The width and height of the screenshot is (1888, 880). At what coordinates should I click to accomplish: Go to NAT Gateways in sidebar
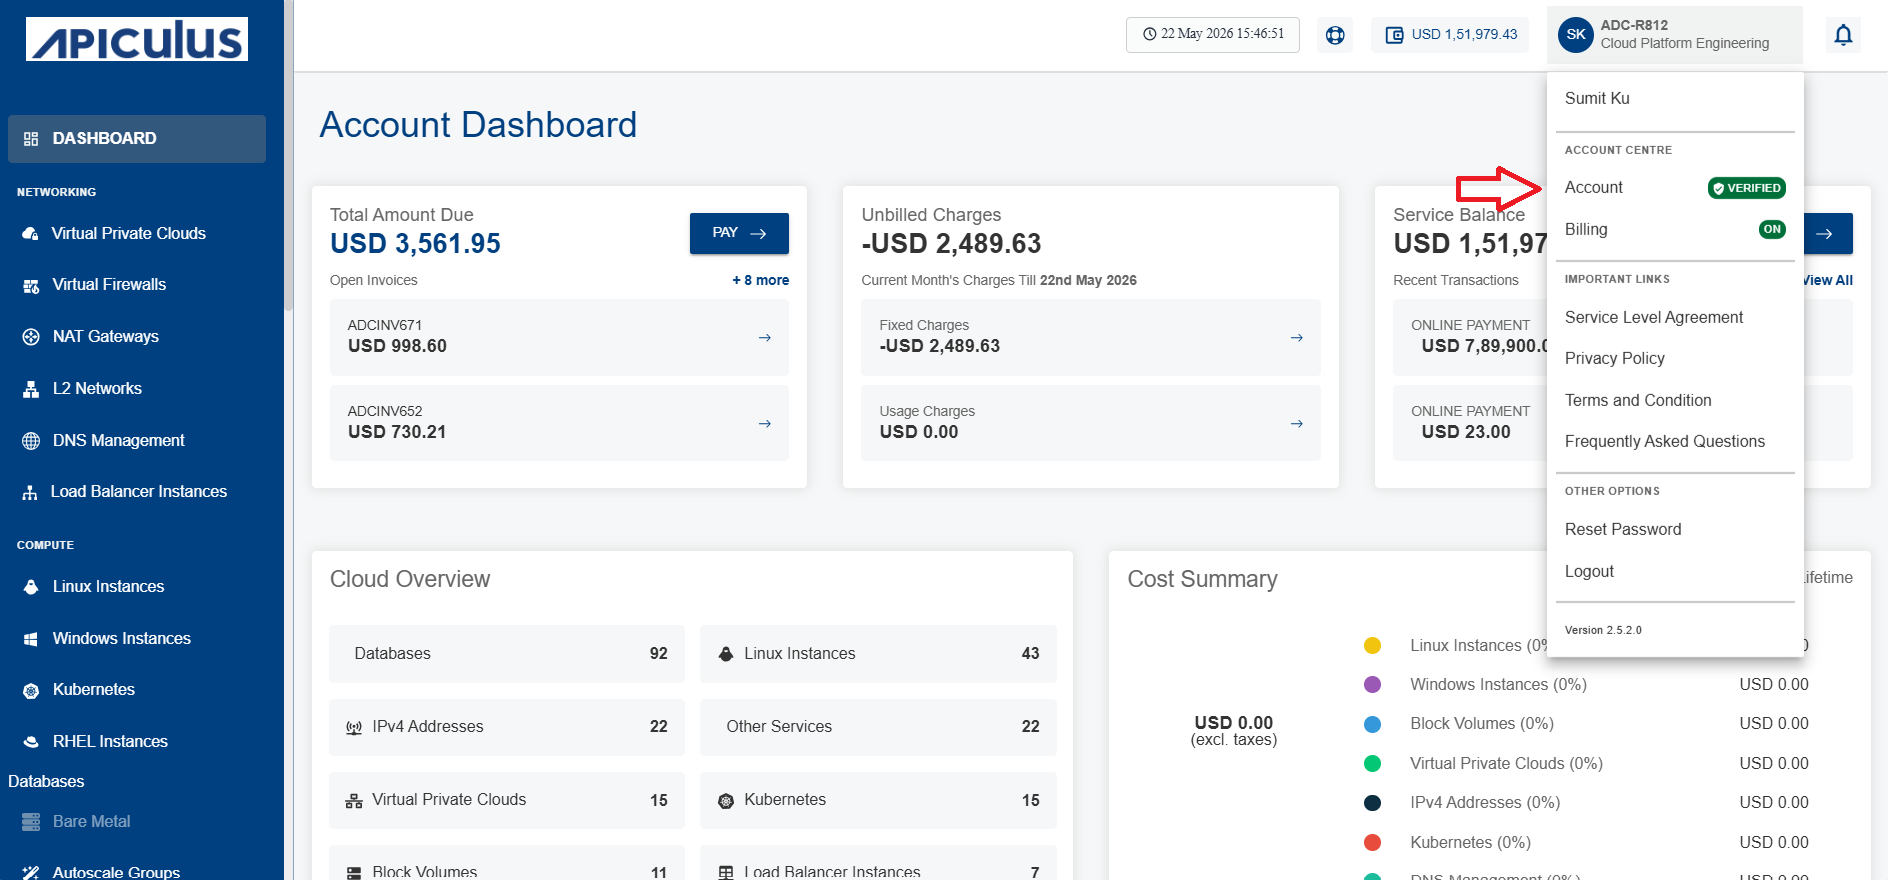[105, 337]
